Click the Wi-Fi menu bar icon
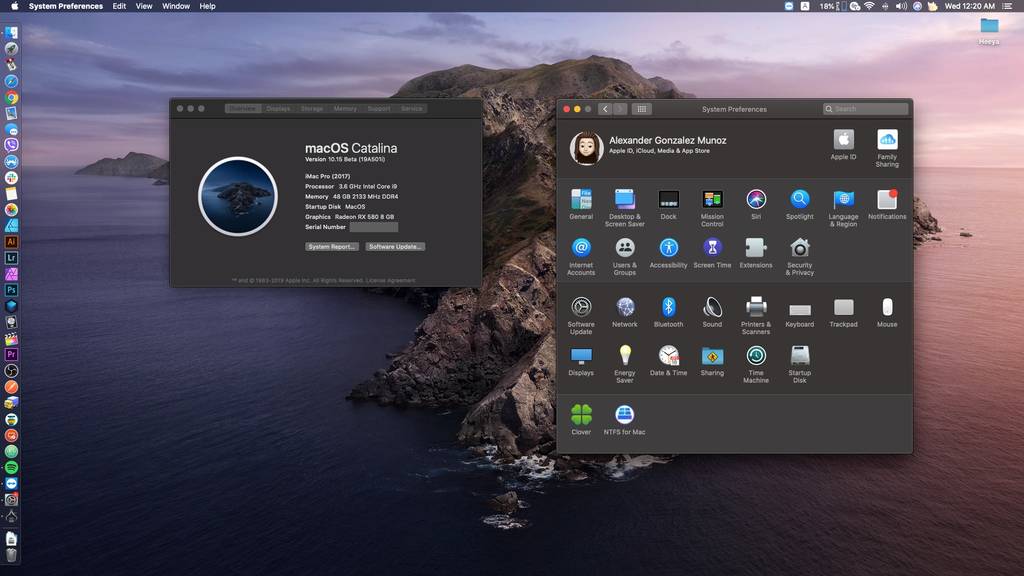 click(x=869, y=6)
